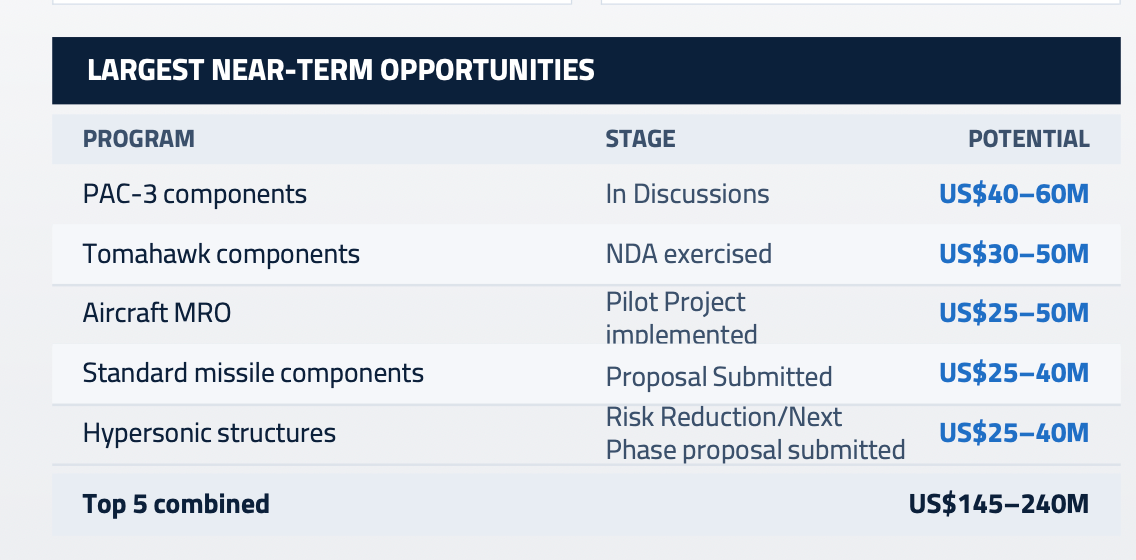Click the PAC-3 components row label

pyautogui.click(x=194, y=194)
